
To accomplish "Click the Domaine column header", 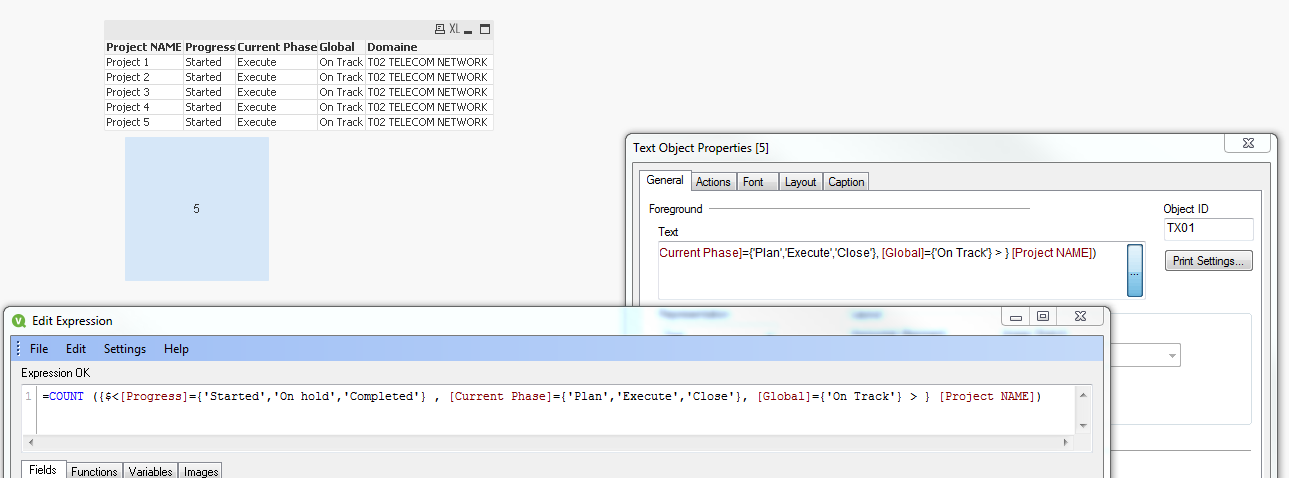I will 429,47.
